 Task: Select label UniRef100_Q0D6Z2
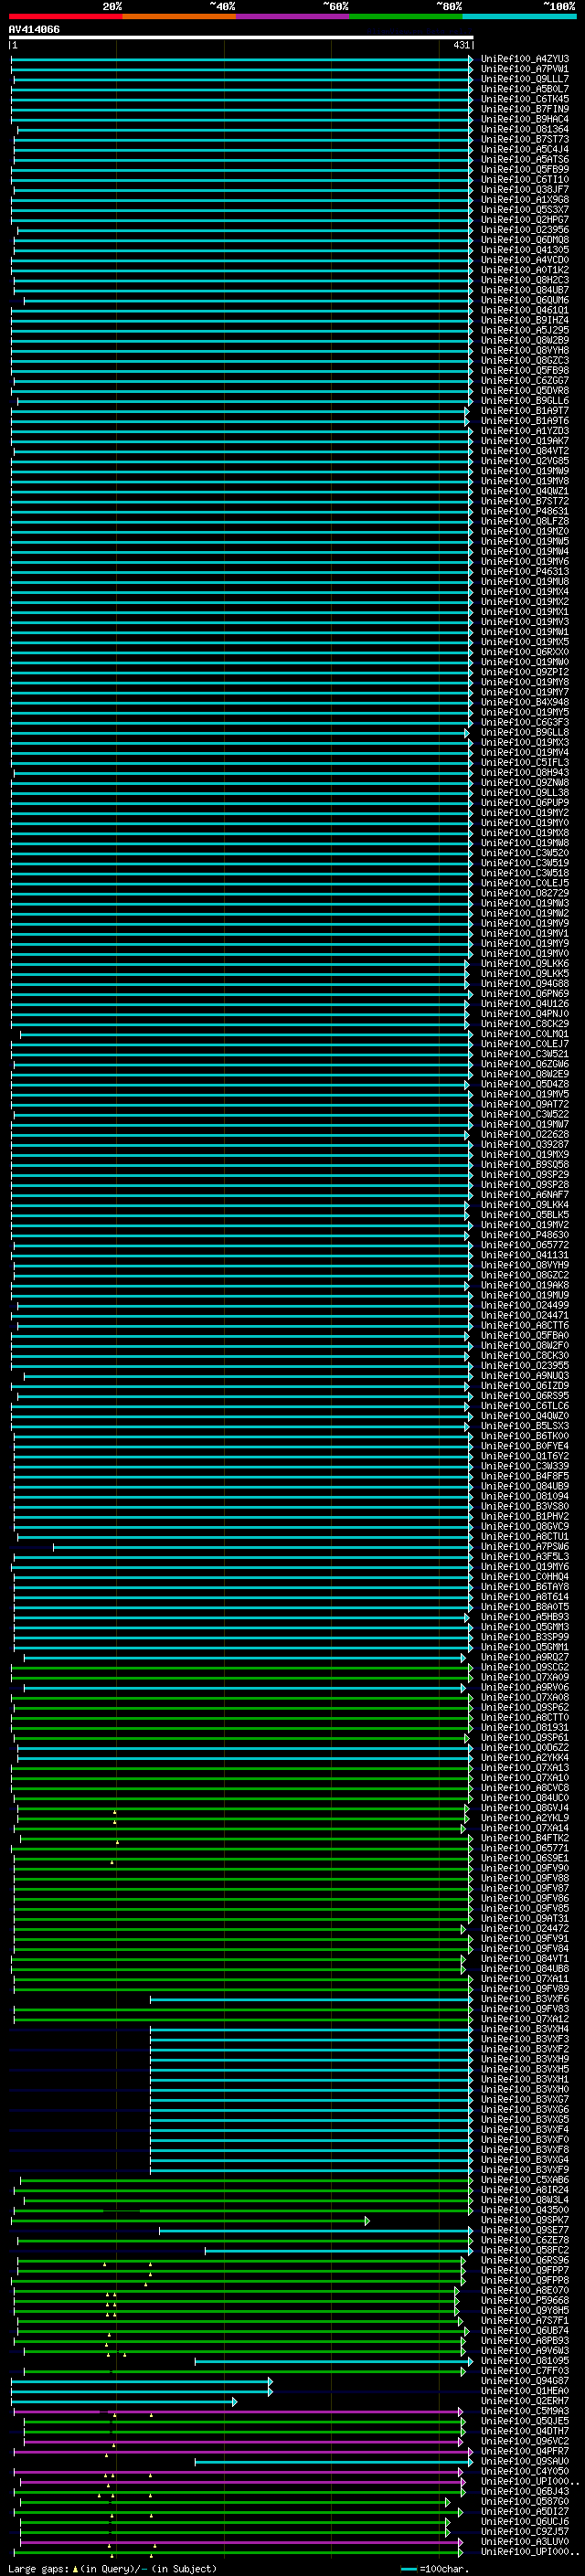525,1748
